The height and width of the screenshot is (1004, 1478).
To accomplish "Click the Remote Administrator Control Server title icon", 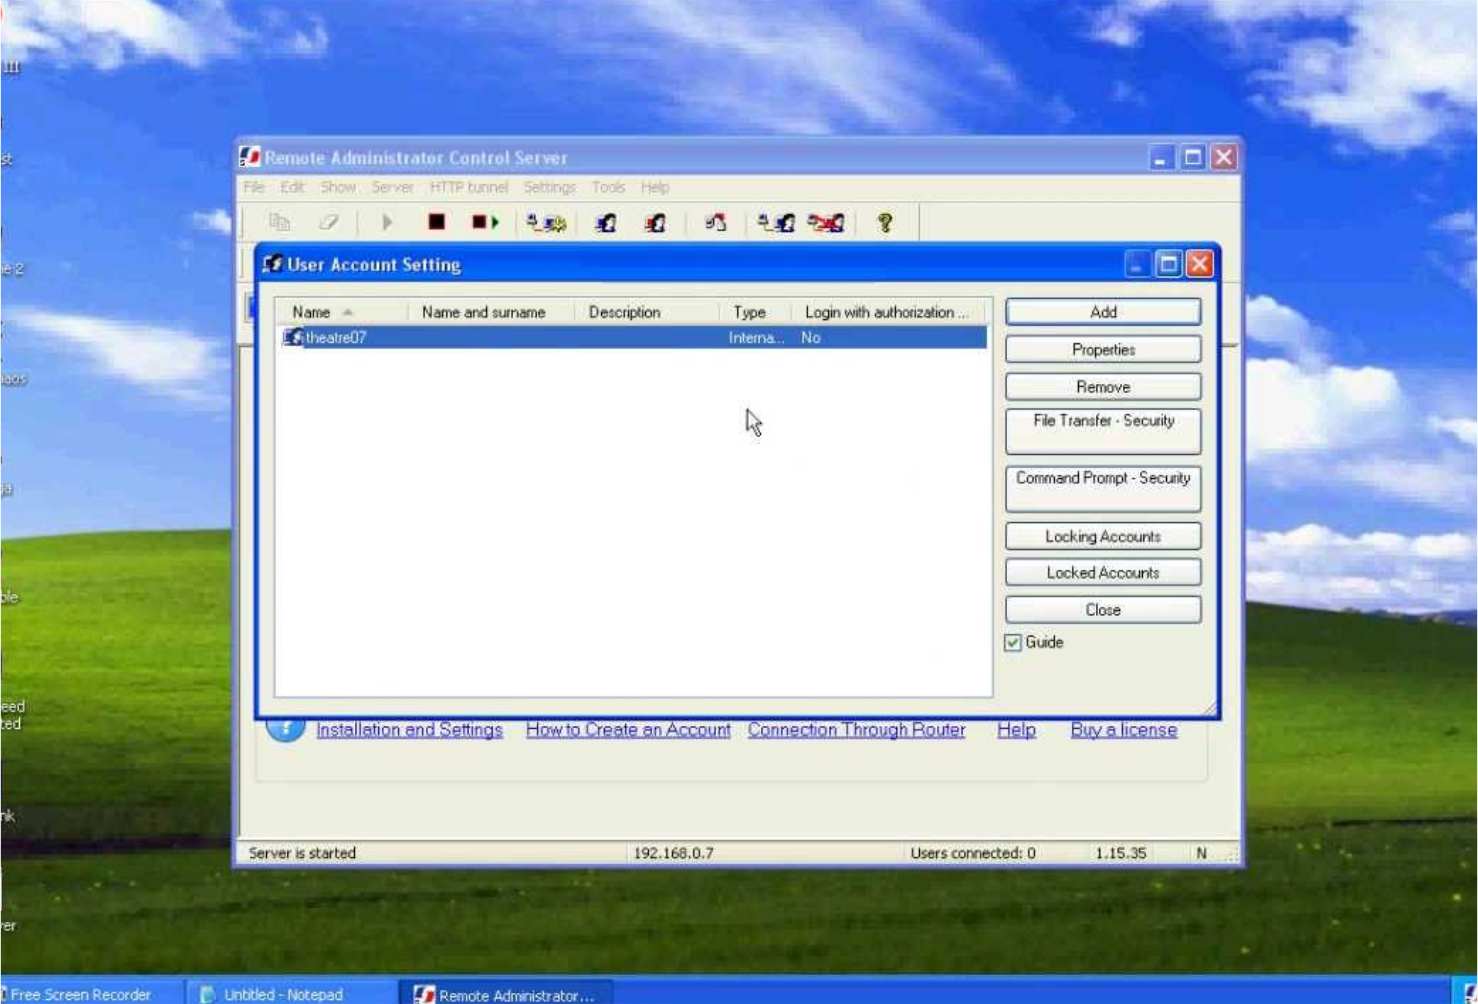I will (250, 157).
